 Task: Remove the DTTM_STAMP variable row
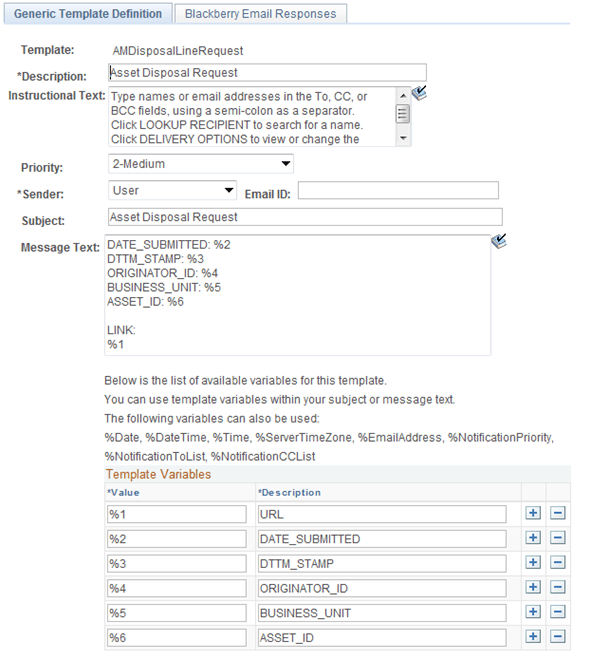click(558, 563)
